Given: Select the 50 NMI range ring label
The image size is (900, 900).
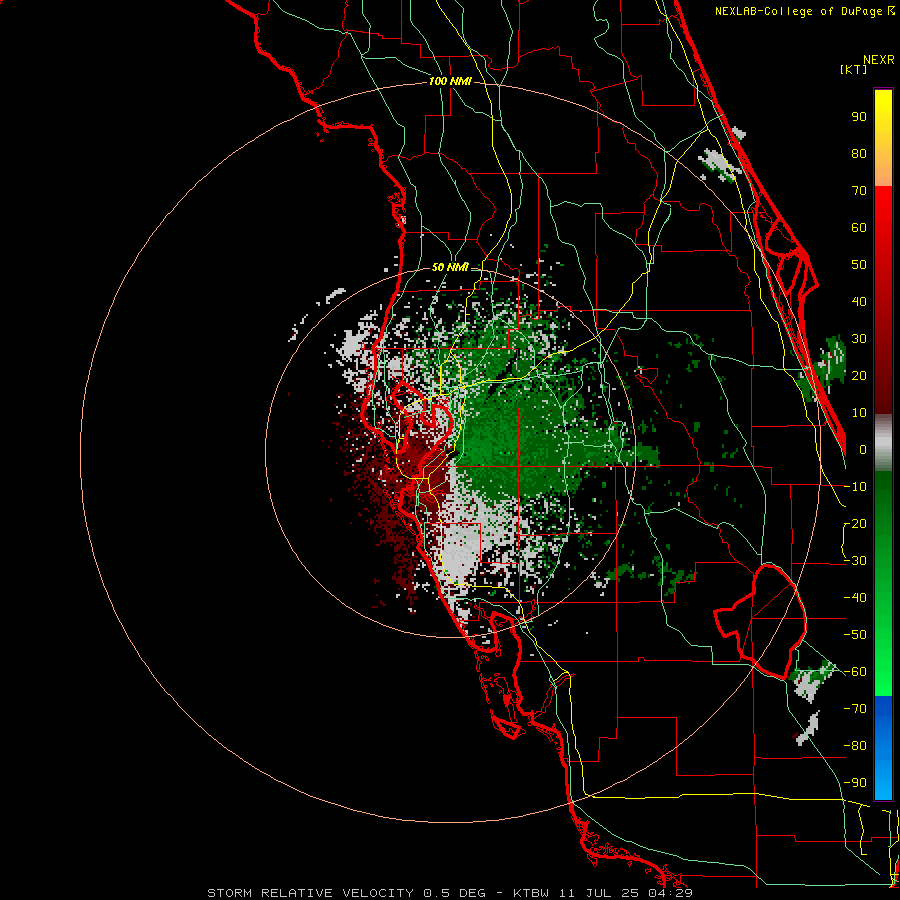Looking at the screenshot, I should 450,267.
